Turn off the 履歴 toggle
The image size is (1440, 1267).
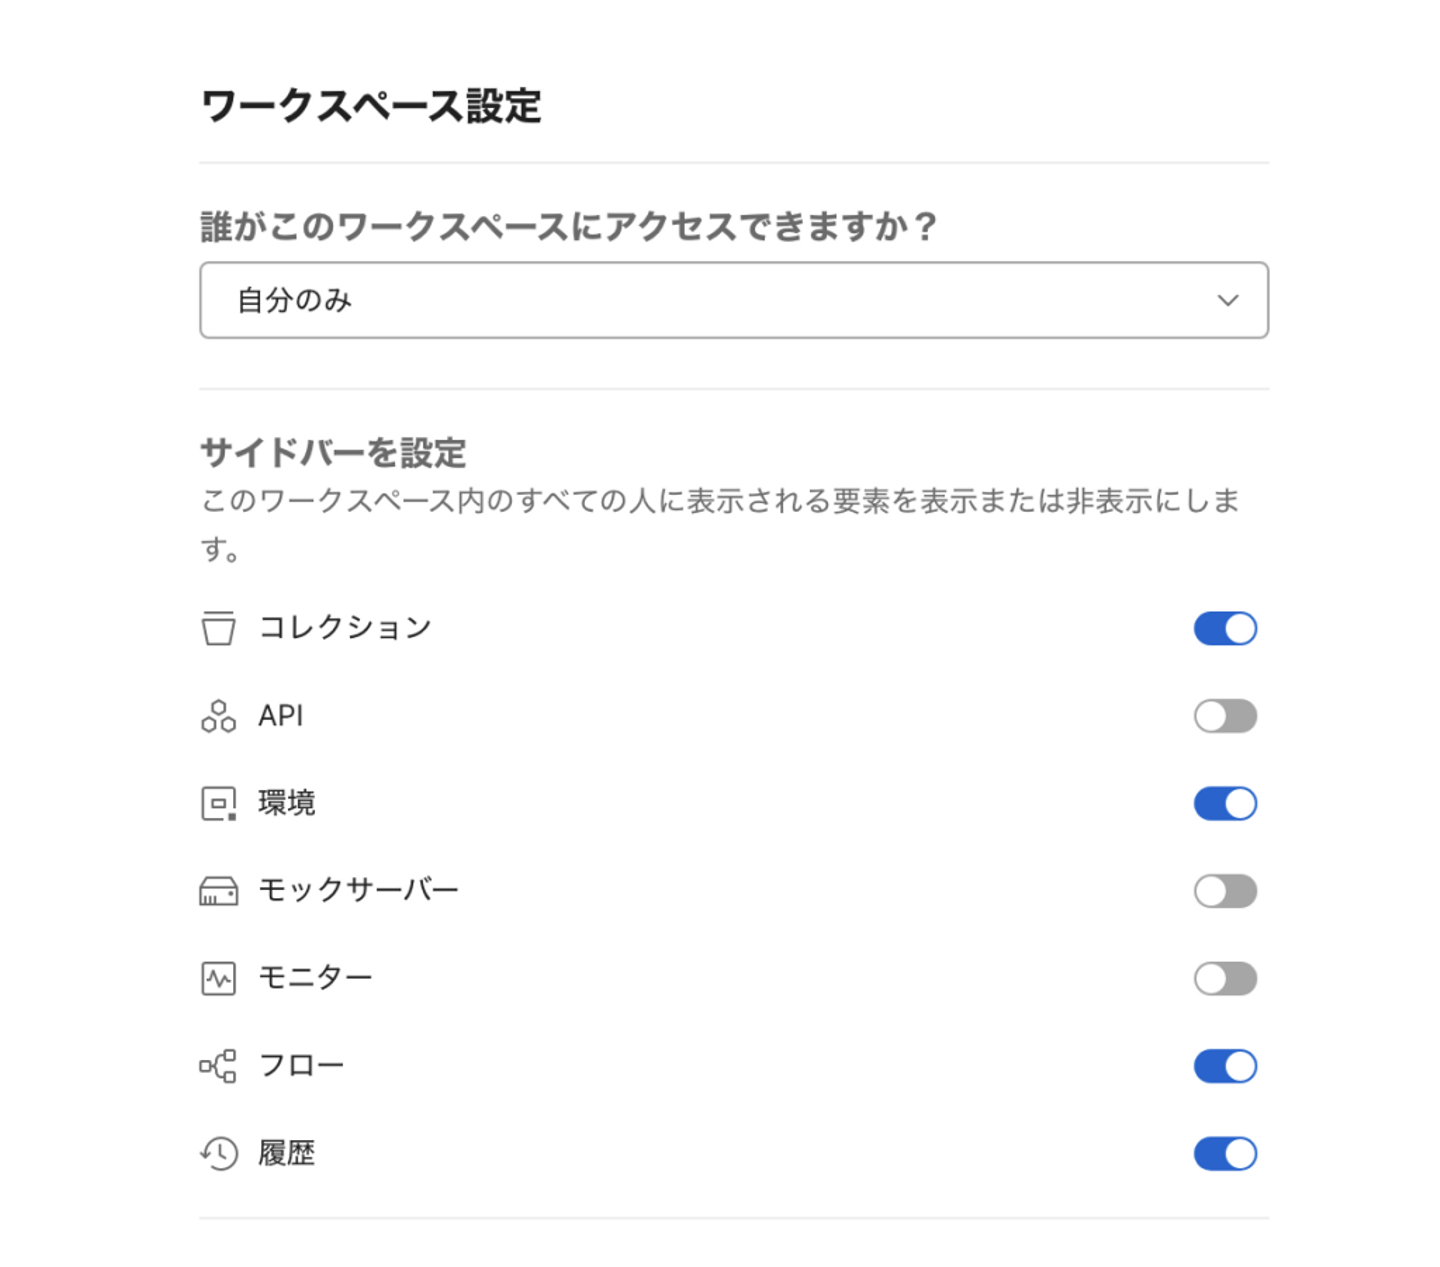point(1225,1153)
